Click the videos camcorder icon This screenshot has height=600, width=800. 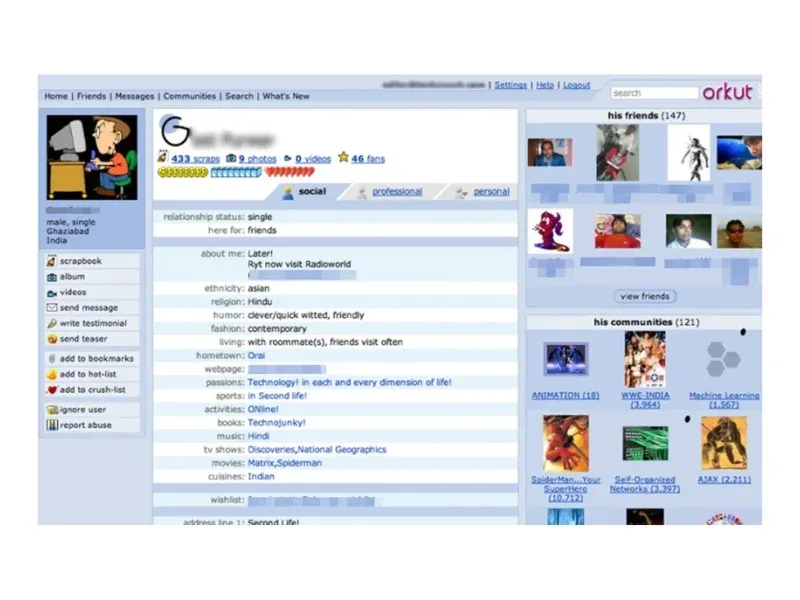coord(52,293)
